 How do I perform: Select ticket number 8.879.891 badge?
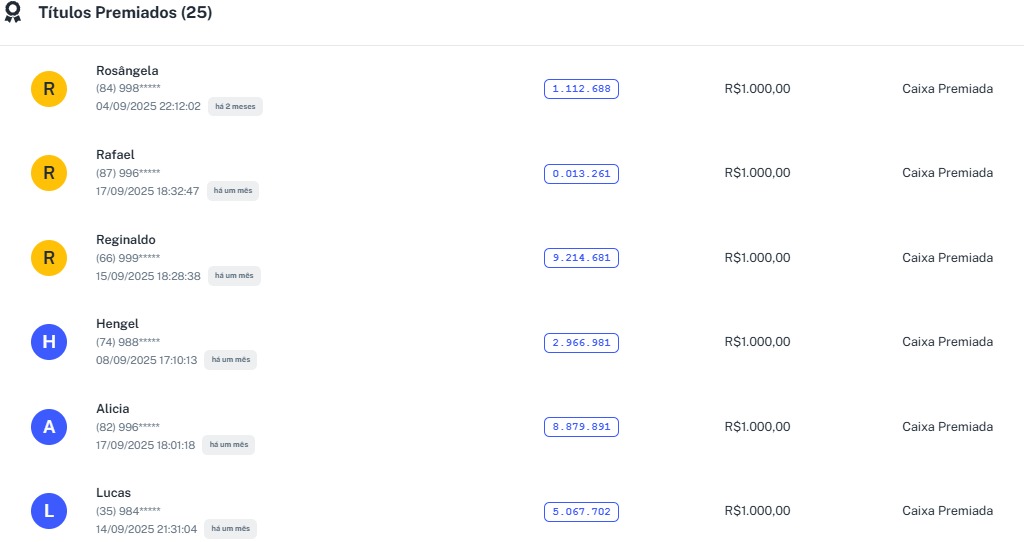(581, 427)
